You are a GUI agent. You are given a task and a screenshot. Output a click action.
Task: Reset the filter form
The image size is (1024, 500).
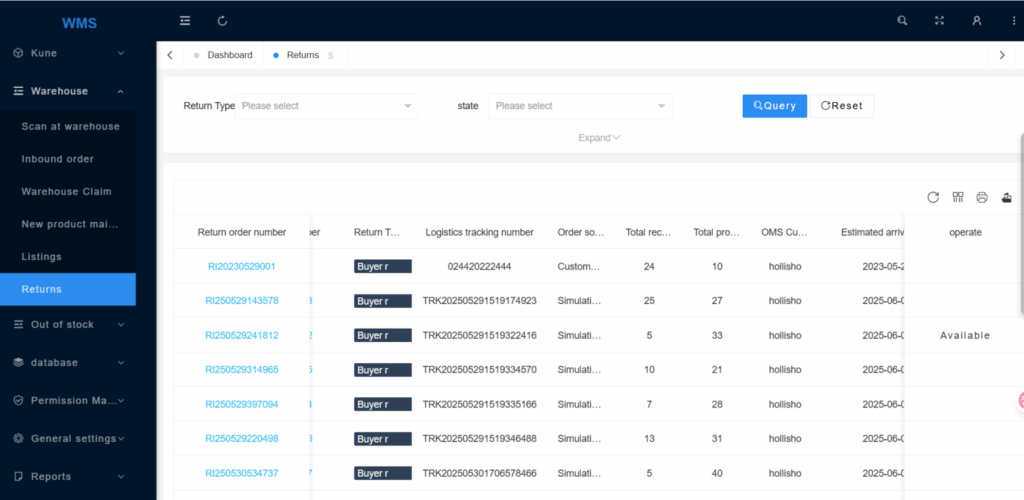(x=841, y=106)
